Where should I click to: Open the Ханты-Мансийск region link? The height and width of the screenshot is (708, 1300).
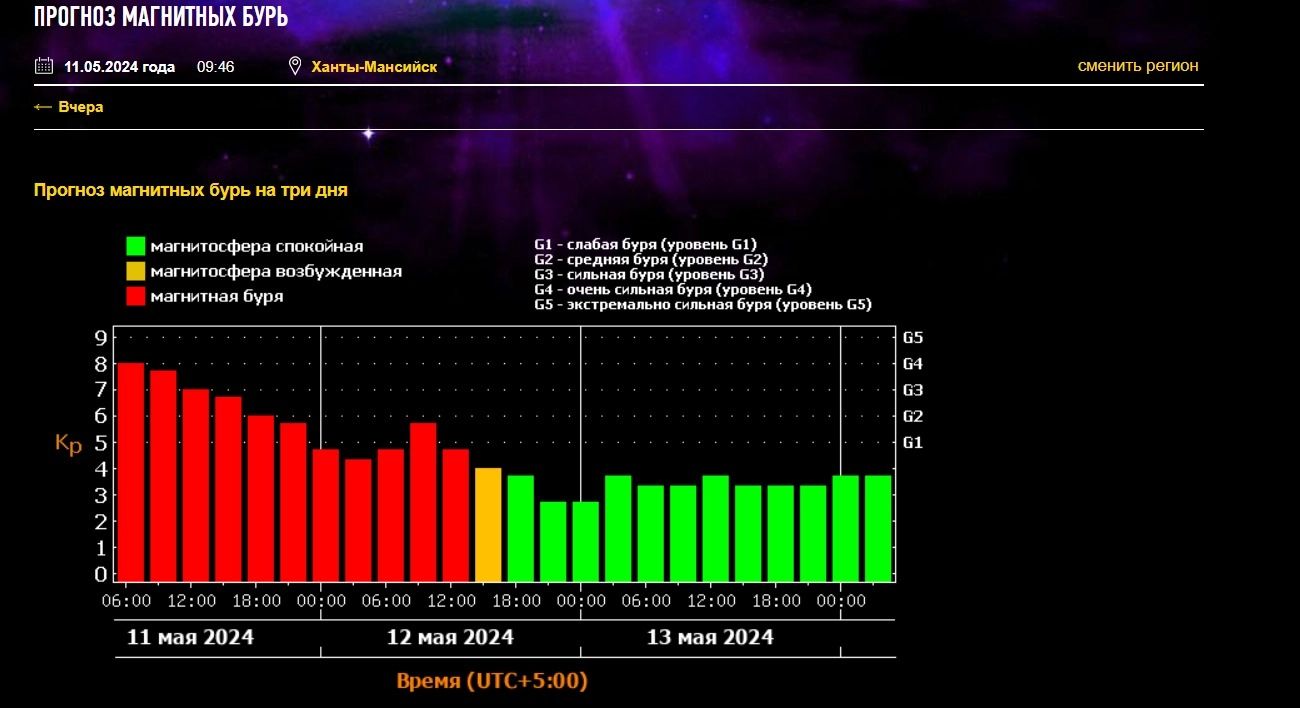coord(374,67)
